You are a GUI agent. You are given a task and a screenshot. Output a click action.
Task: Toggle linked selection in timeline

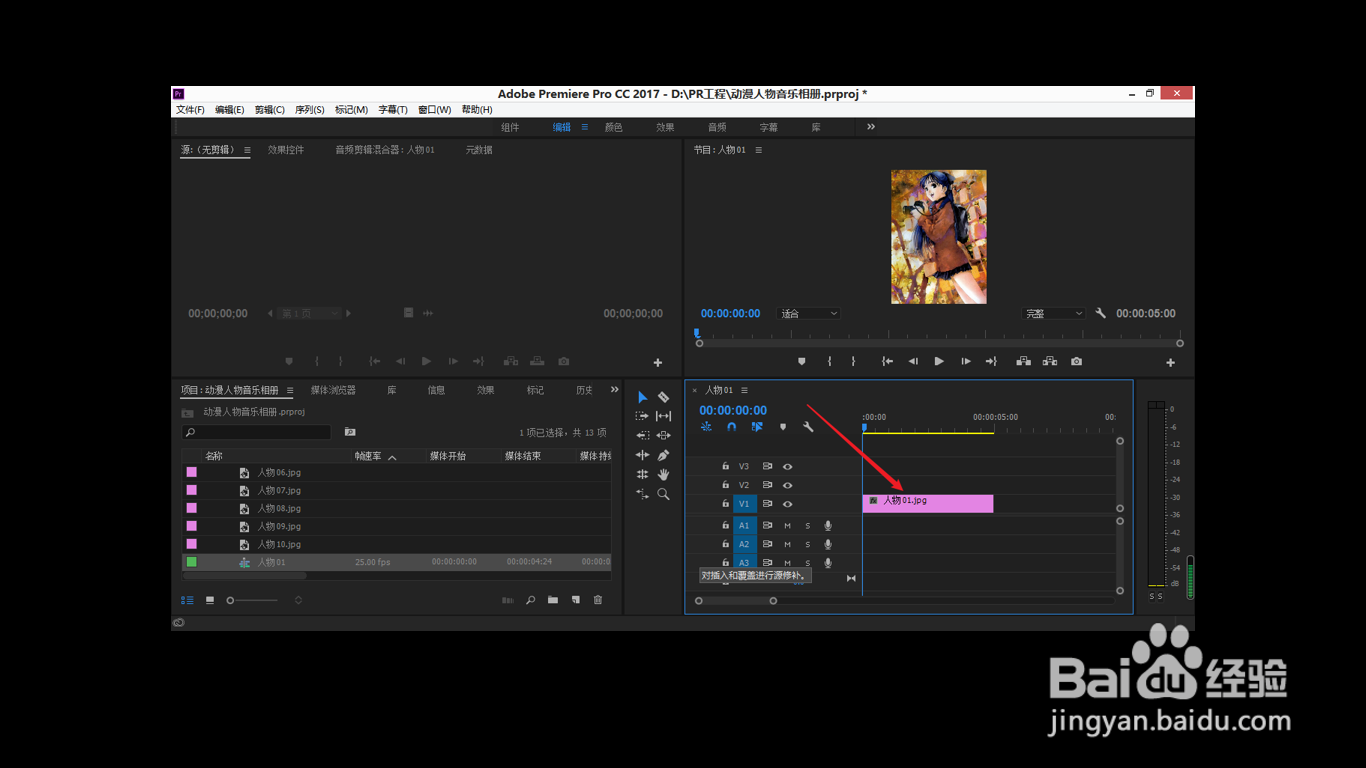click(757, 427)
